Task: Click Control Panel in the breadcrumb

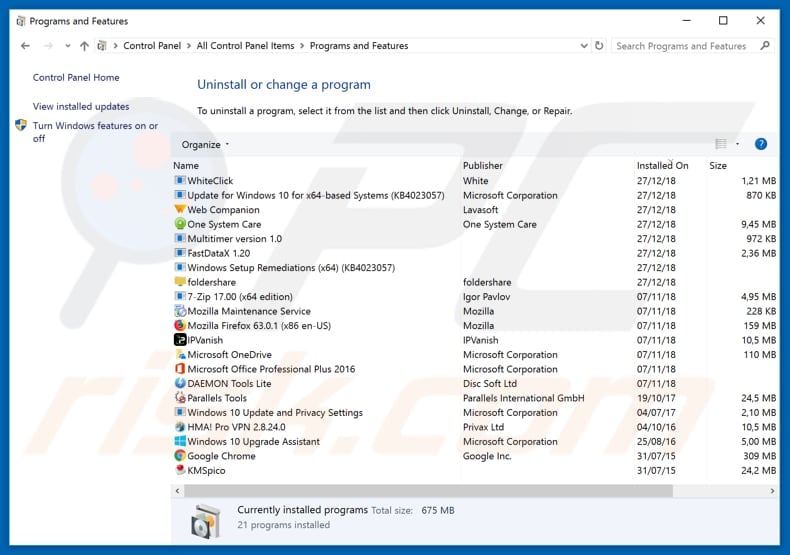Action: click(x=152, y=46)
